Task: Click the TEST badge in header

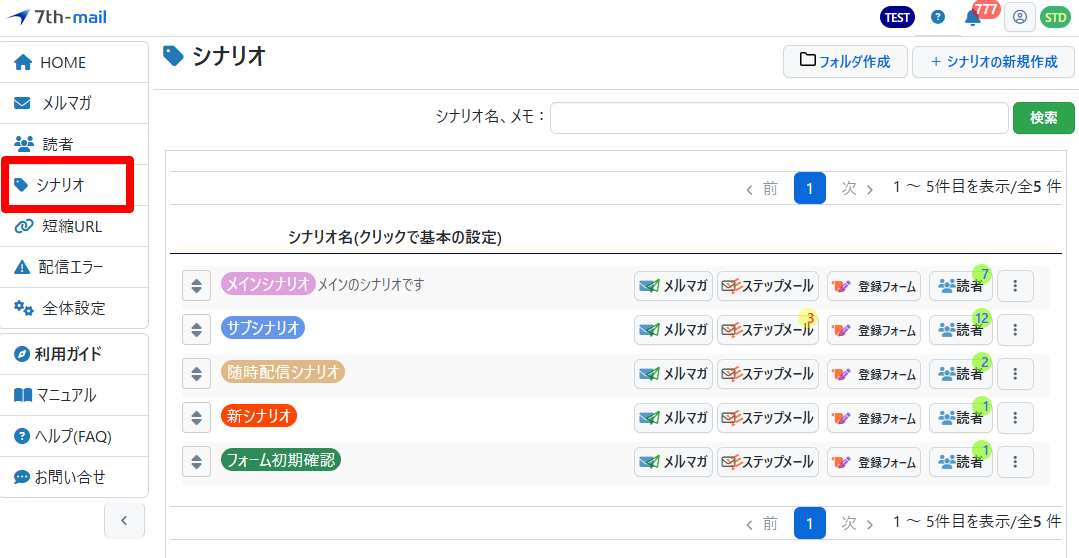Action: click(897, 17)
